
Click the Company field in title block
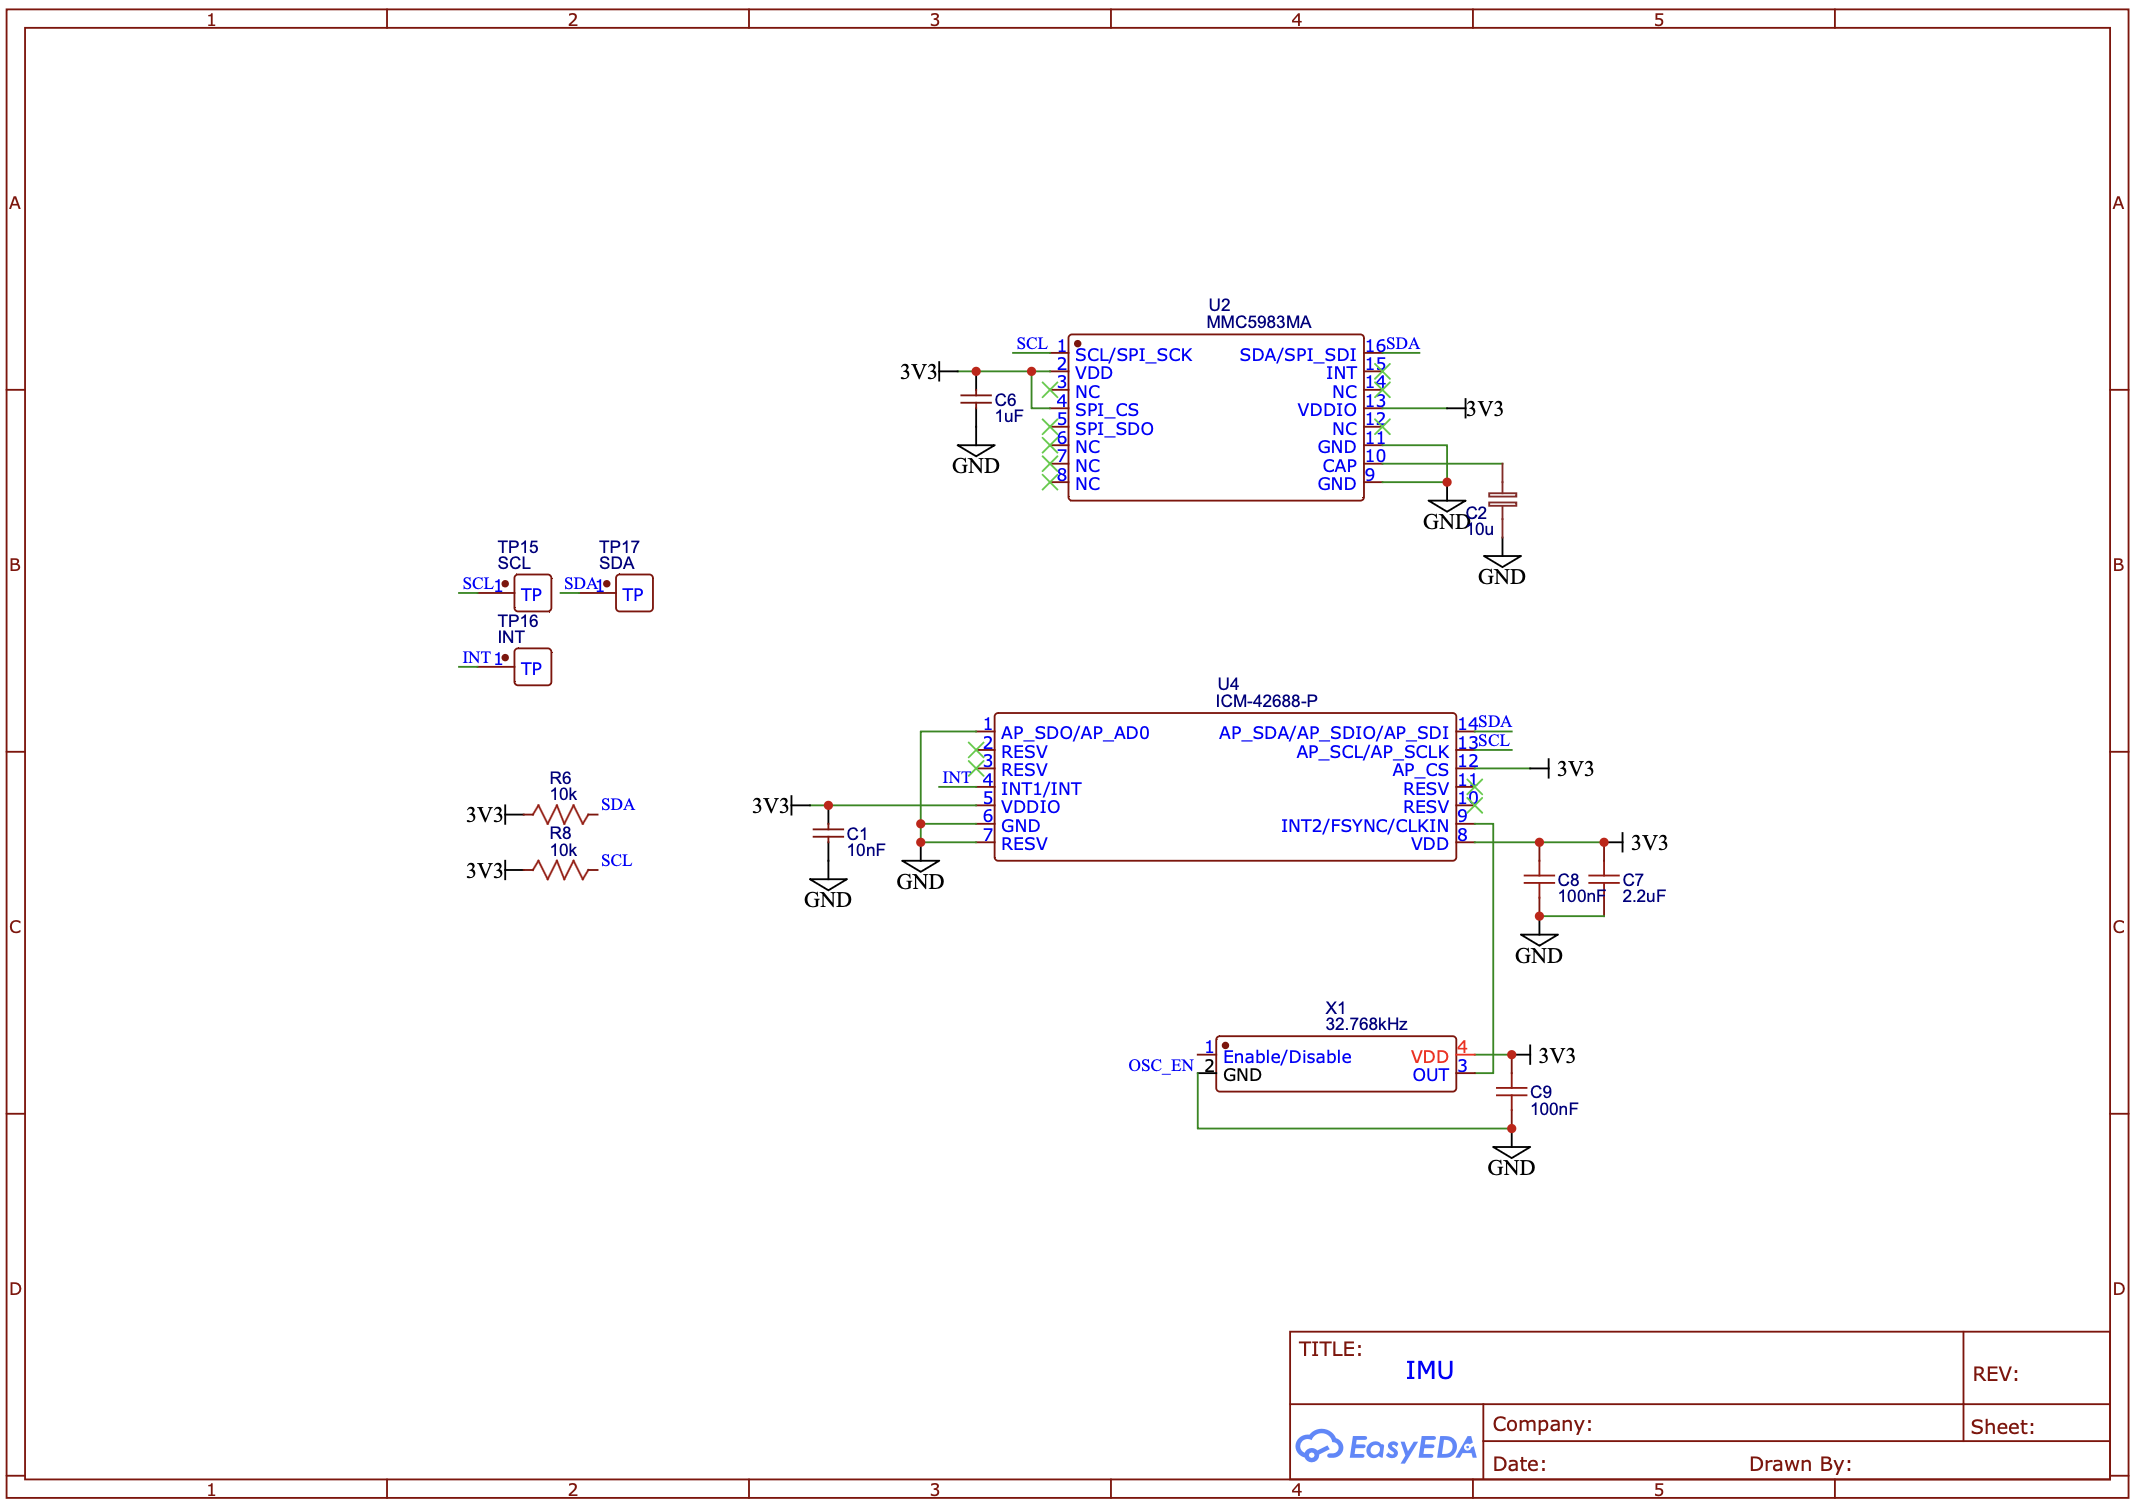pos(1544,1423)
